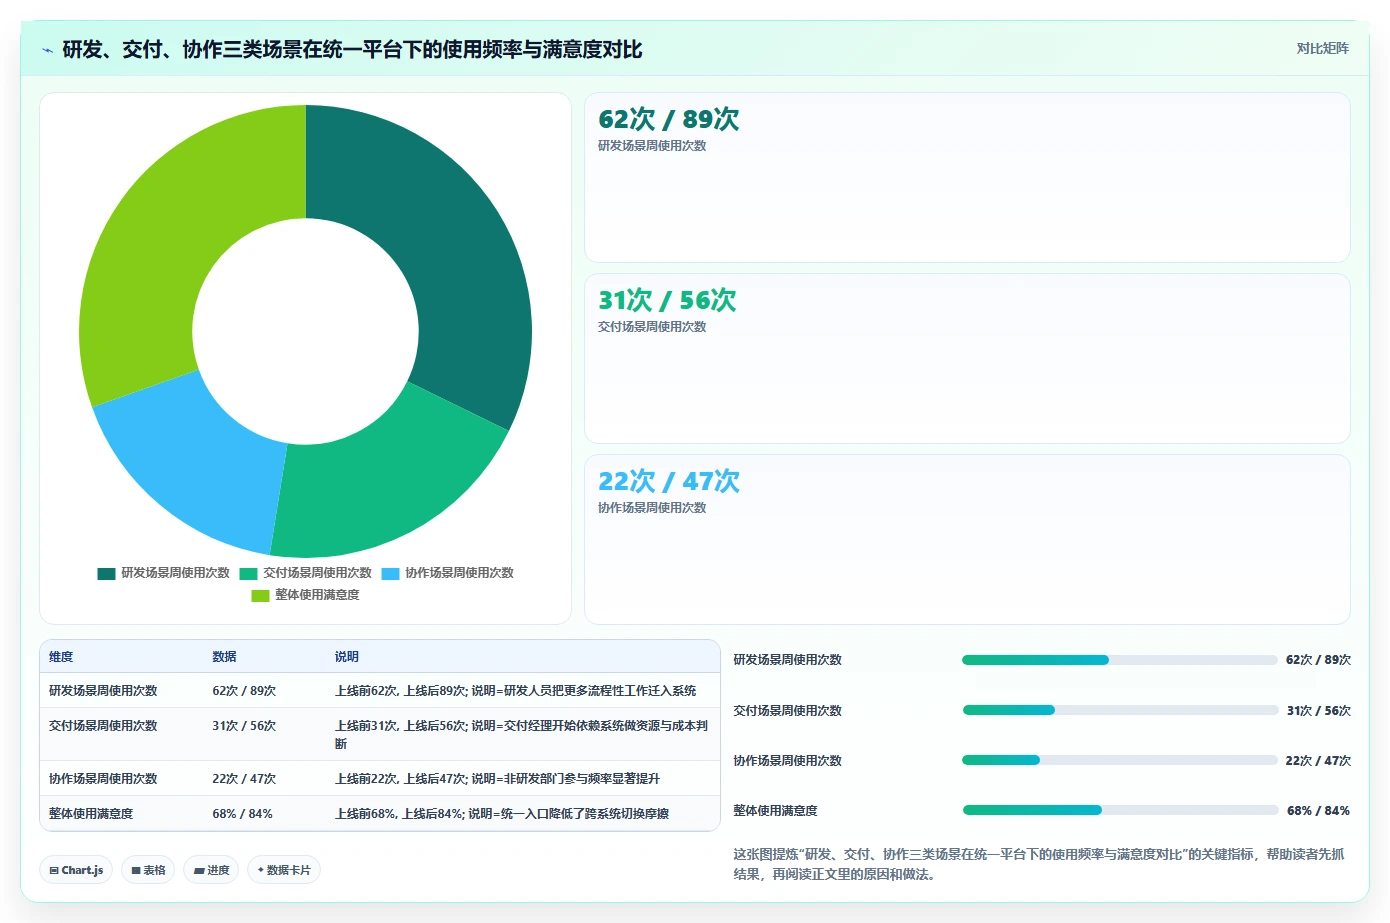Toggle the 整体使用满意度 legend color box
Image resolution: width=1390 pixels, height=923 pixels.
tap(260, 595)
